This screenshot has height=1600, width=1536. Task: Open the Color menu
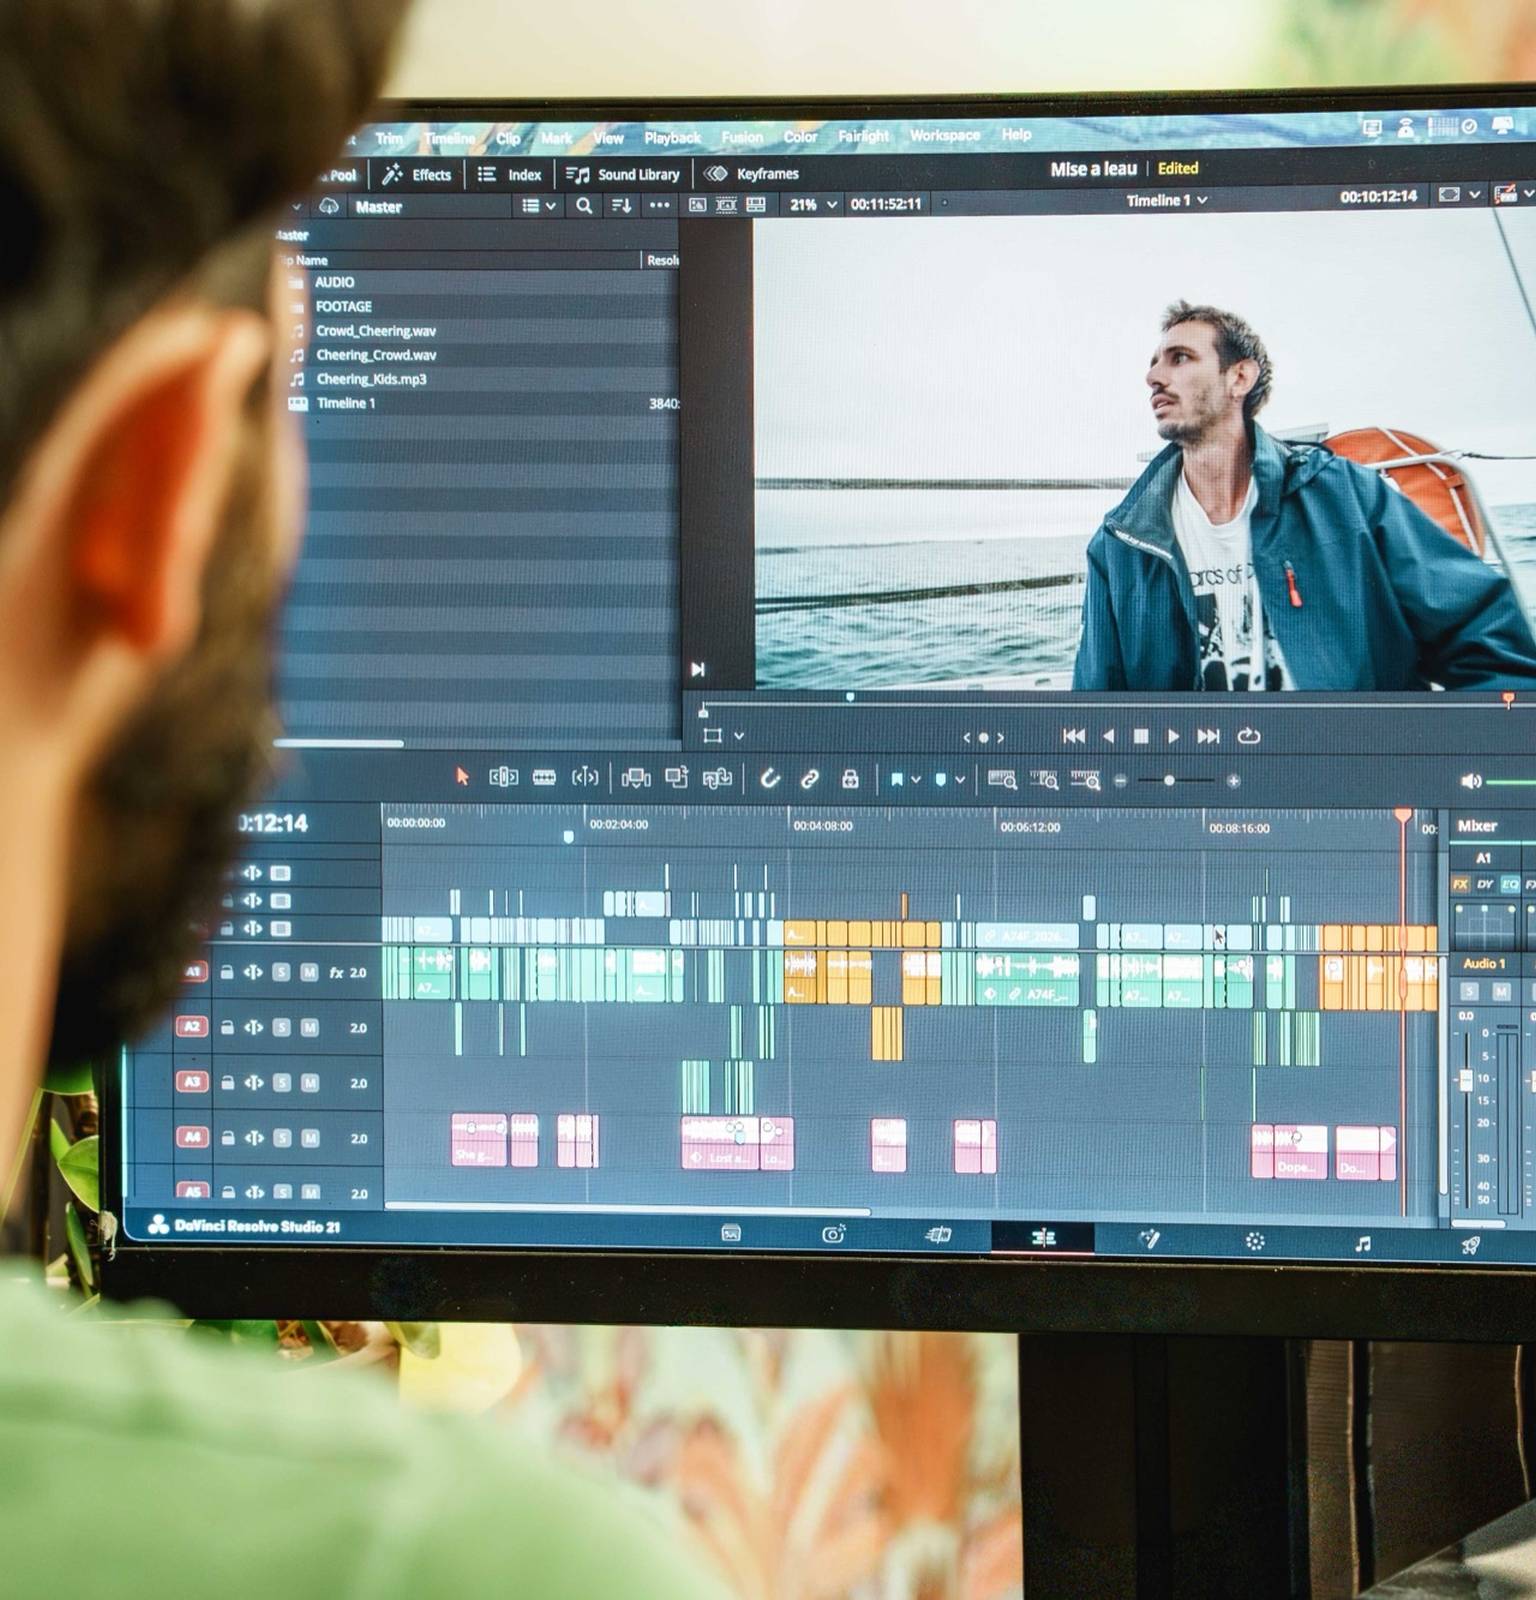point(800,136)
